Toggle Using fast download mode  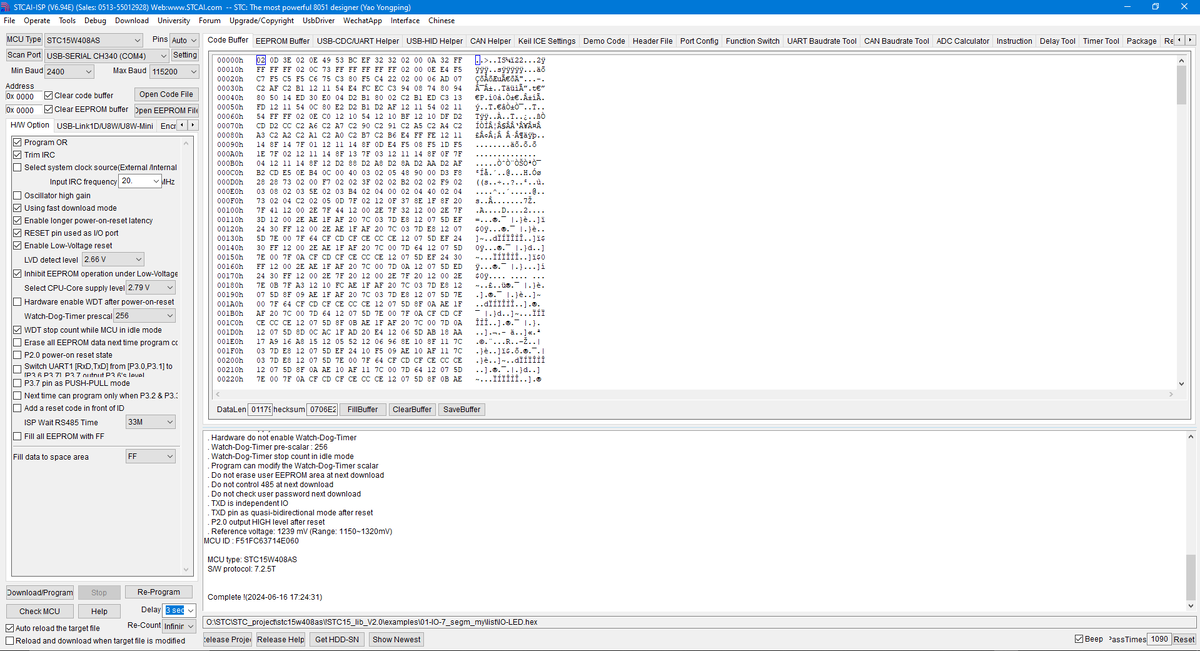pos(17,208)
